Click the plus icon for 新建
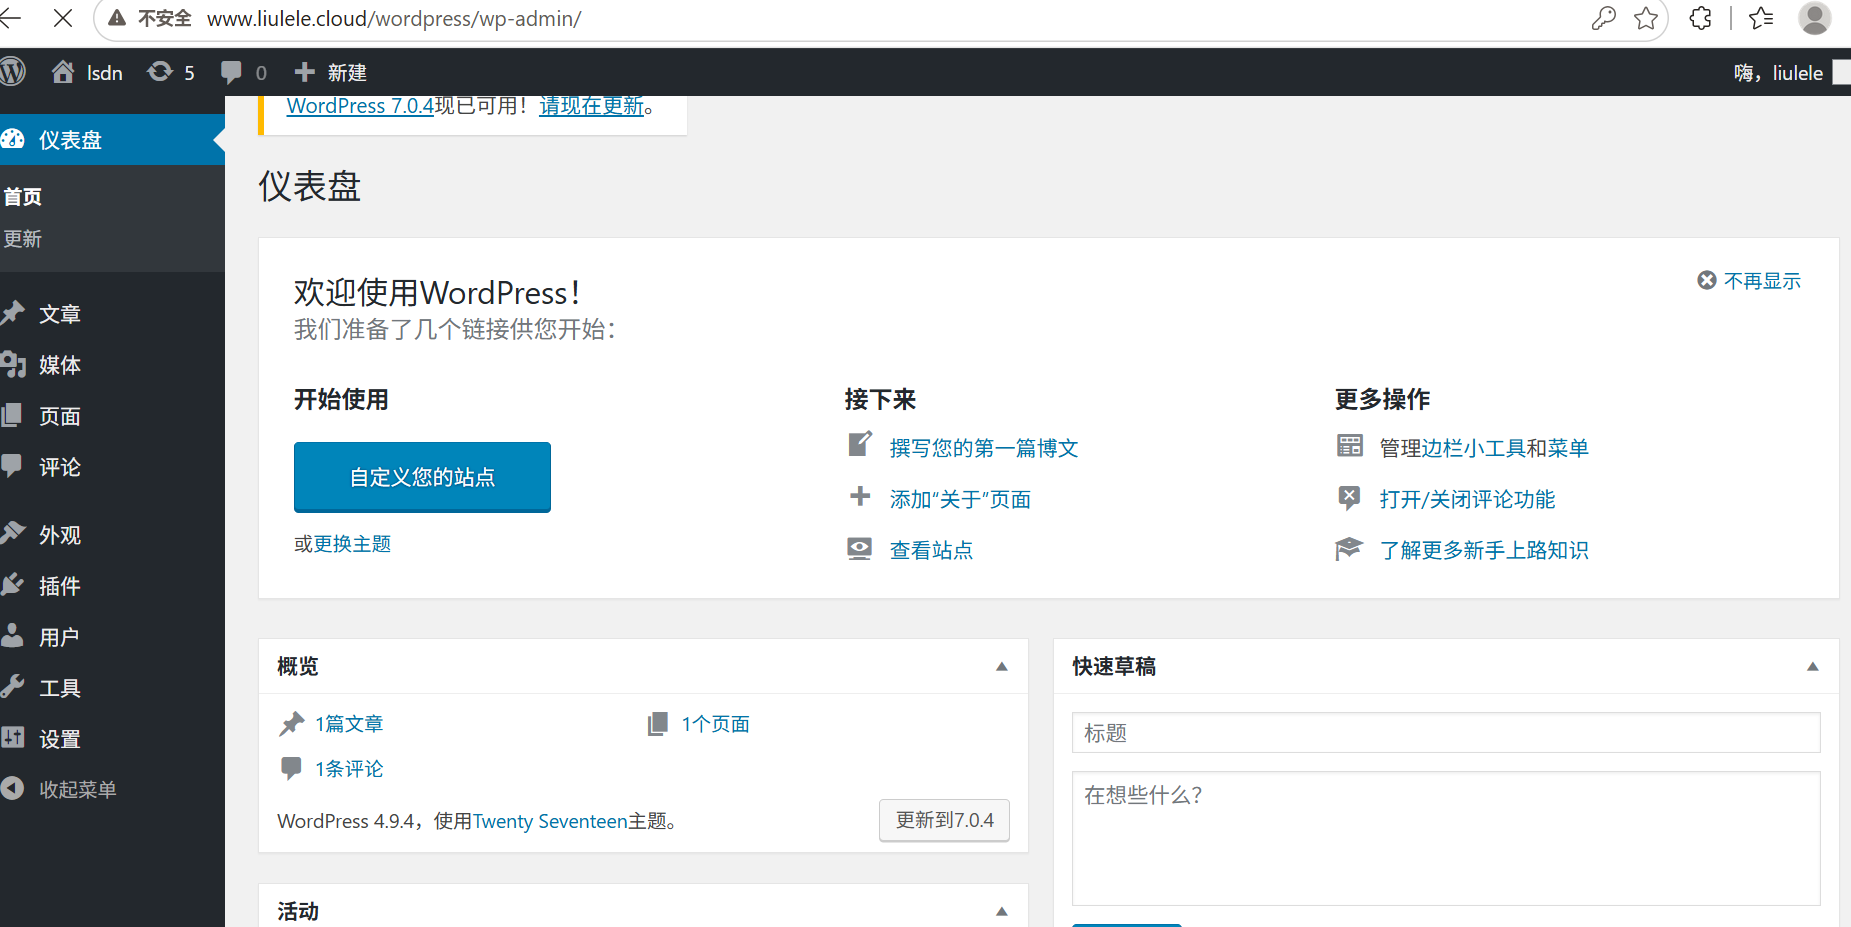The height and width of the screenshot is (927, 1851). [304, 72]
